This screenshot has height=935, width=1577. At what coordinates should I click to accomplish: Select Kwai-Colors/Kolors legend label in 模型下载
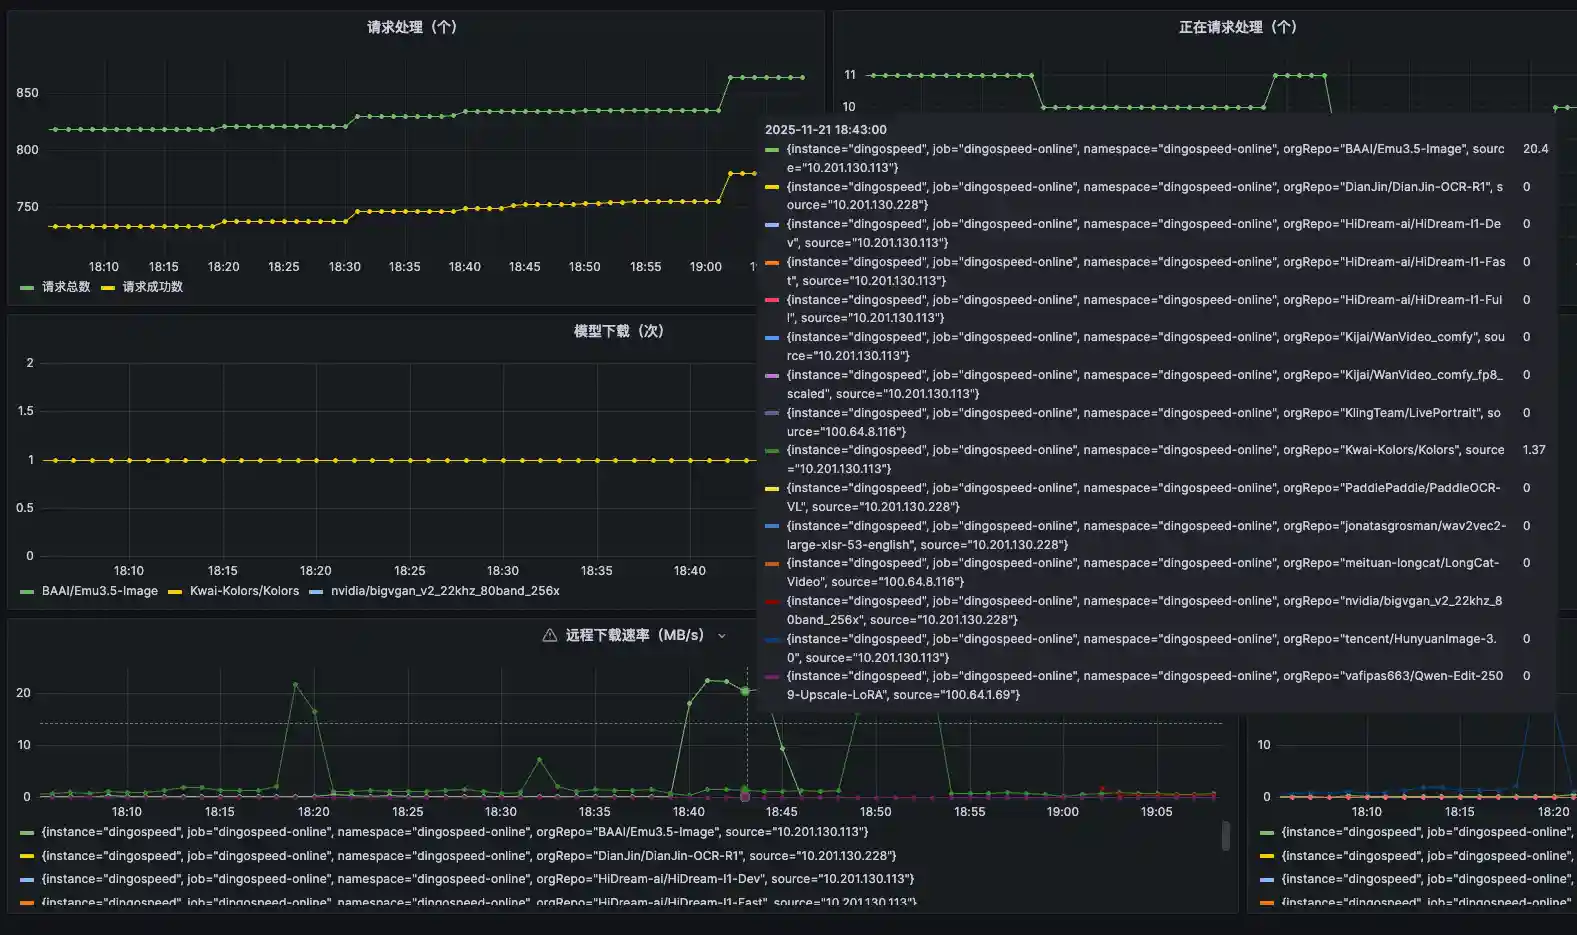tap(244, 591)
